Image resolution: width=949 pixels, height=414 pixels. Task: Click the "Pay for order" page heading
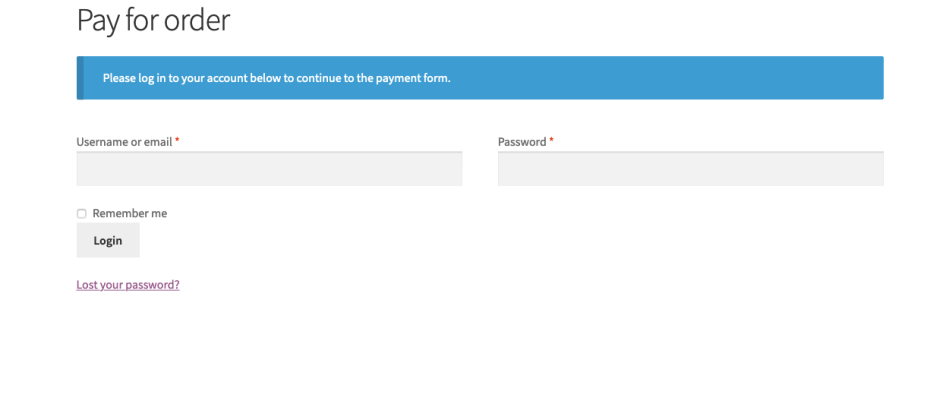(153, 20)
